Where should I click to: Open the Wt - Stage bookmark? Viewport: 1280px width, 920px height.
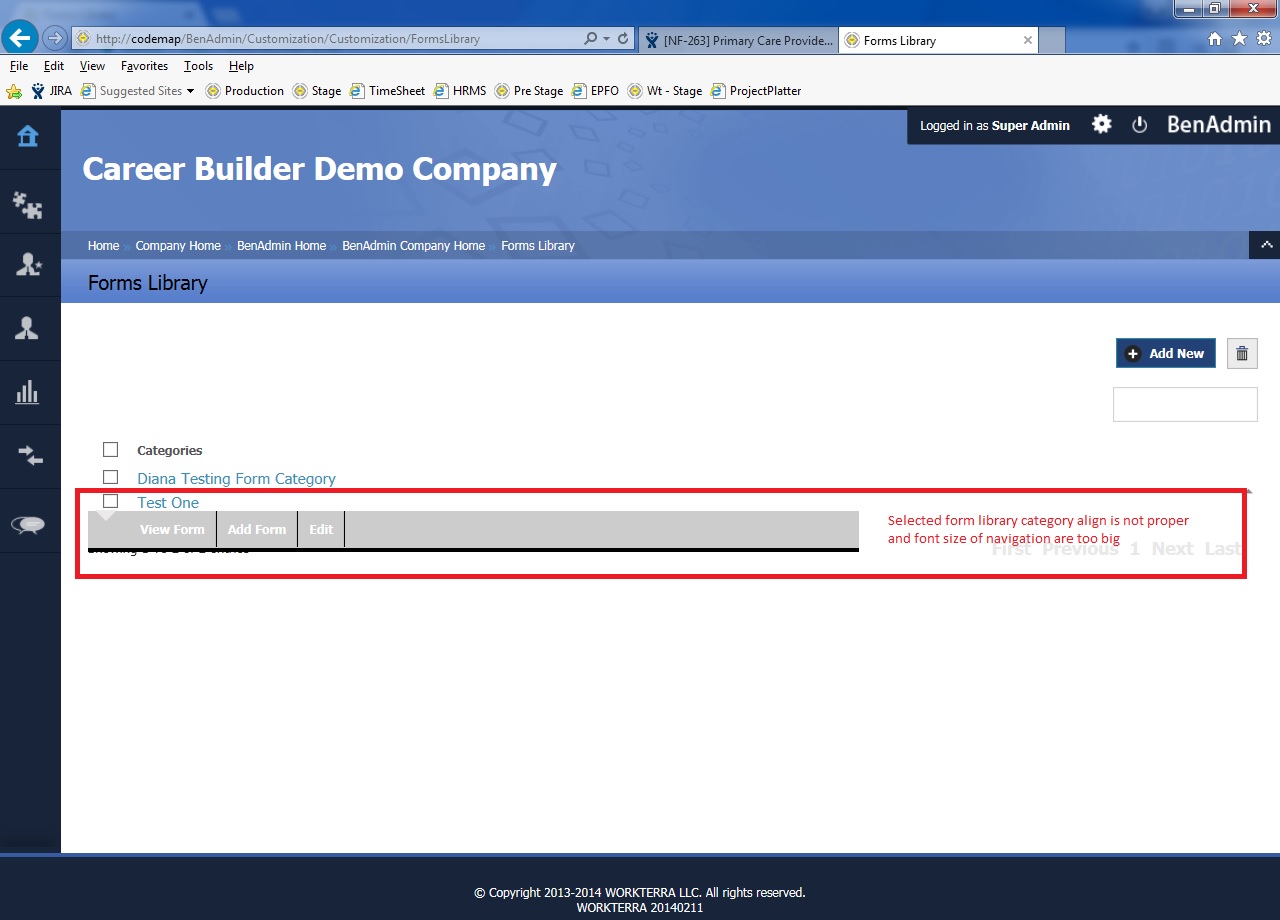tap(665, 91)
